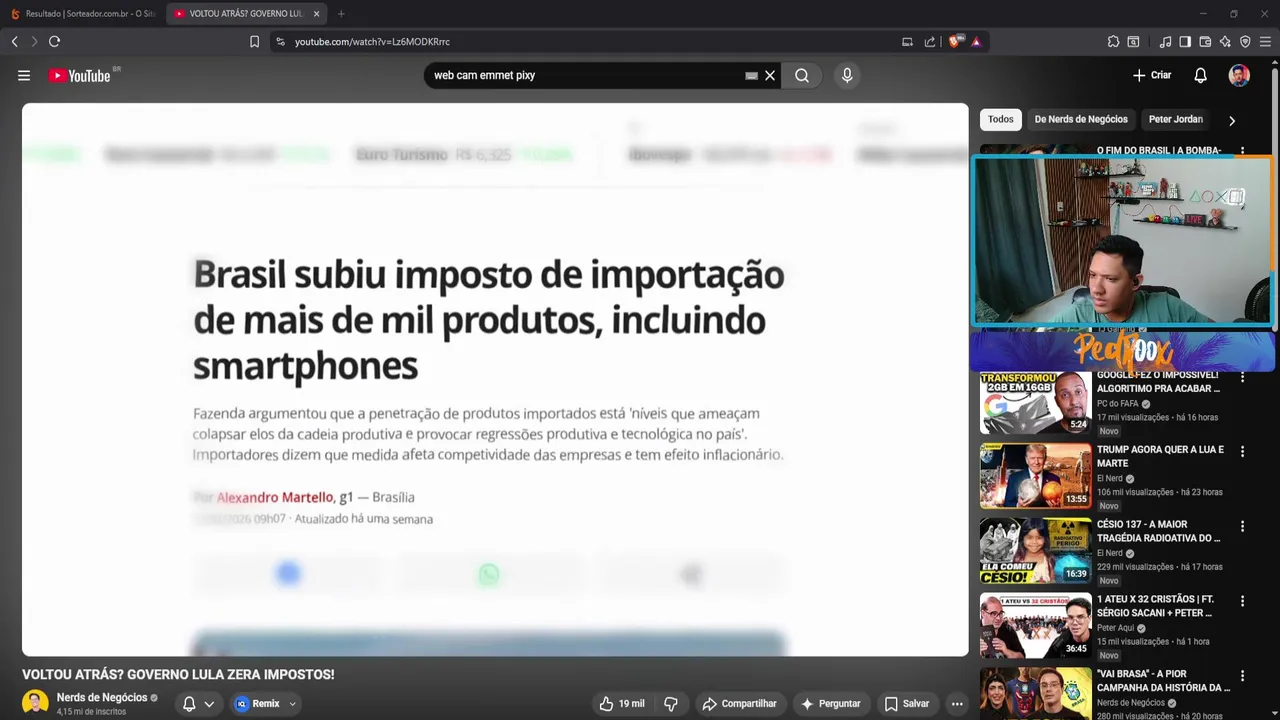Image resolution: width=1280 pixels, height=720 pixels.
Task: Open VAI BRASA video title
Action: (1163, 681)
